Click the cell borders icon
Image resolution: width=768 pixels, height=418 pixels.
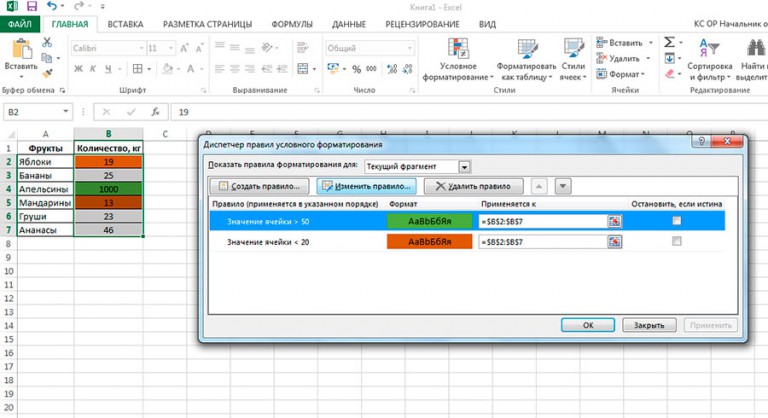[x=138, y=69]
